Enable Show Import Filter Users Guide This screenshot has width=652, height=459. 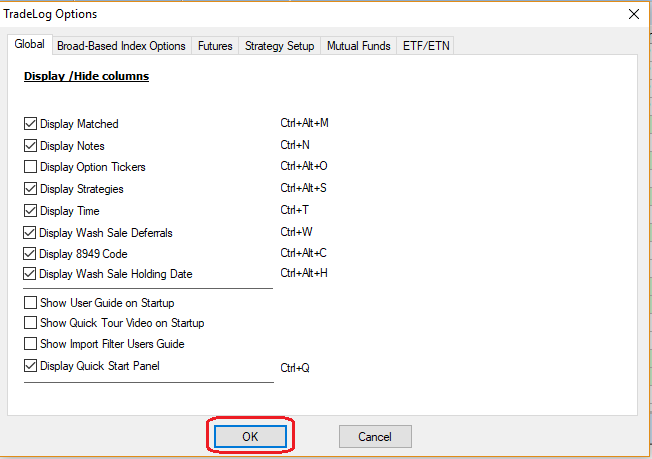pyautogui.click(x=30, y=344)
